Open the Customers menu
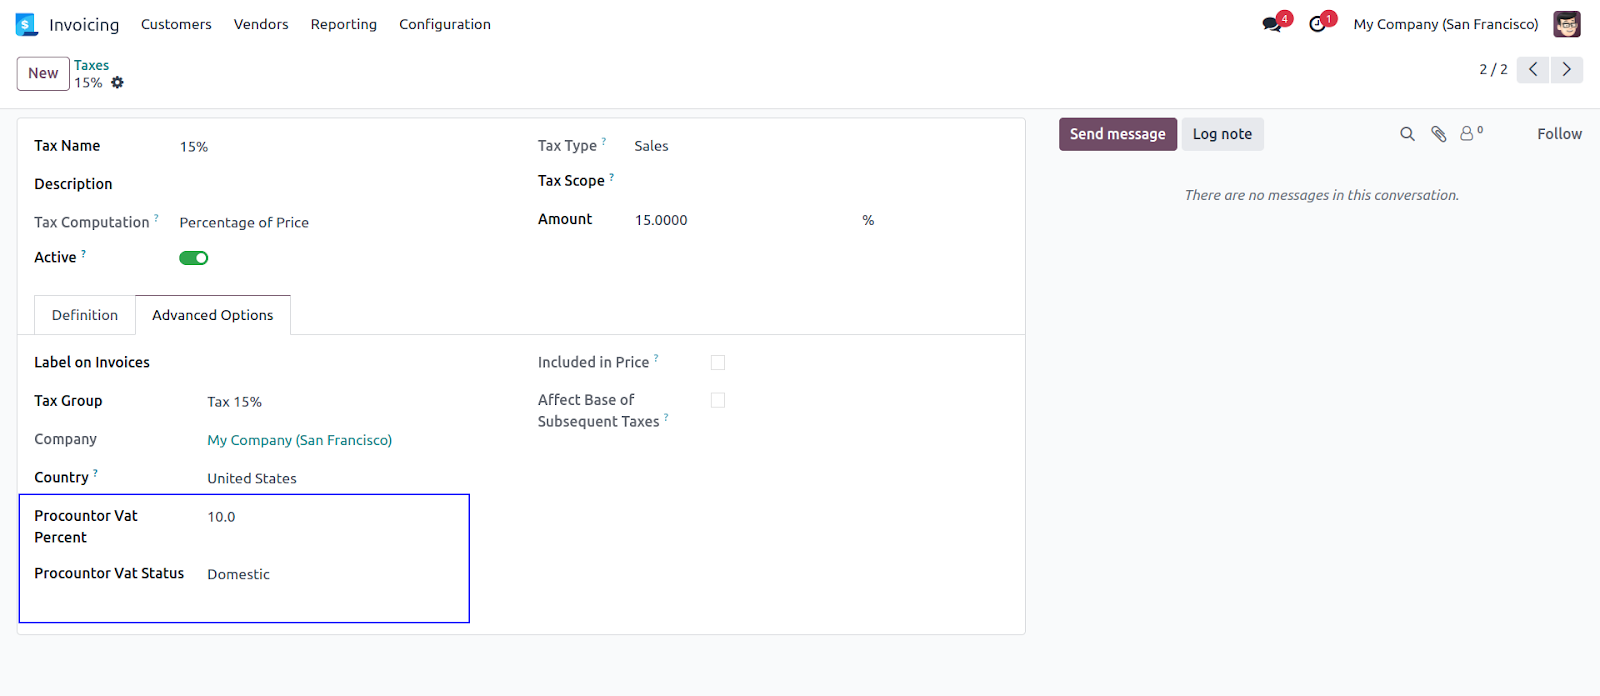The image size is (1600, 696). 176,24
